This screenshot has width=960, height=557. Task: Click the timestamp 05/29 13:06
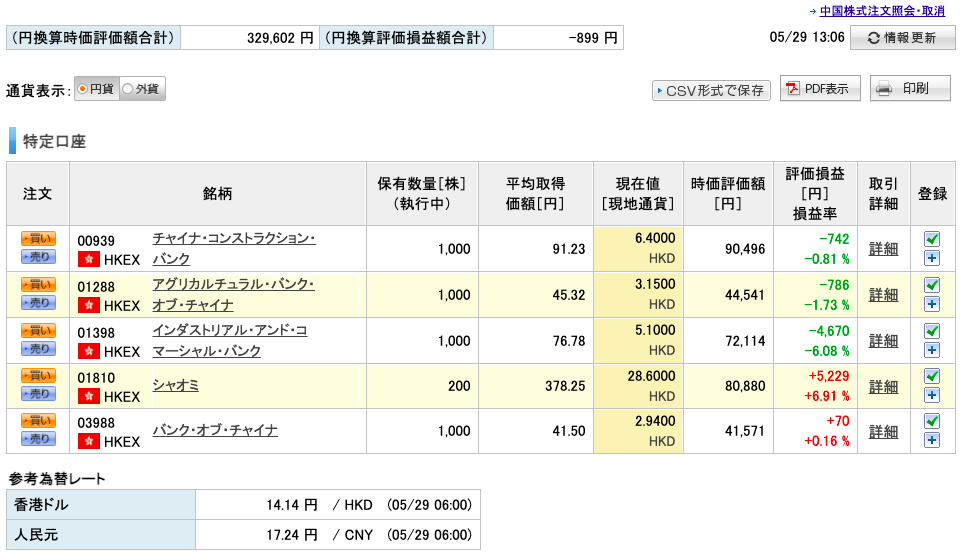[807, 37]
